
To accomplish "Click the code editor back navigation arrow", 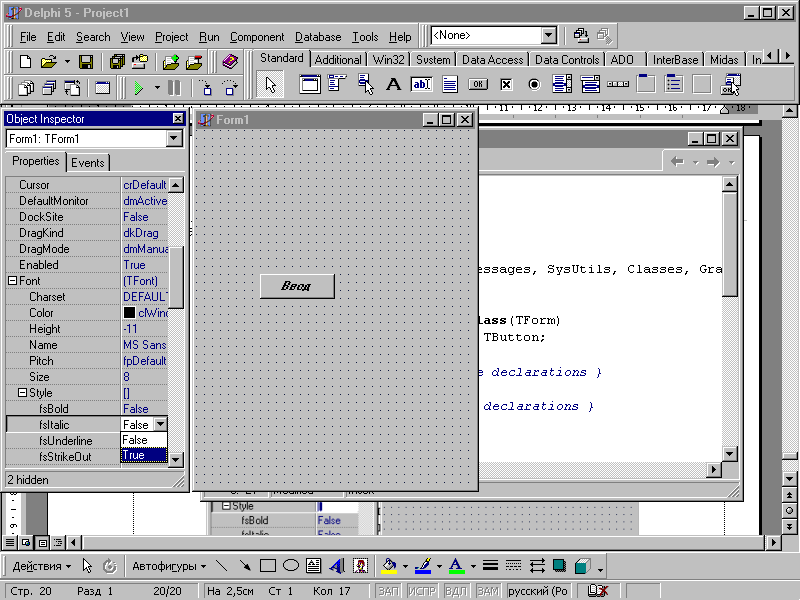I will [678, 162].
